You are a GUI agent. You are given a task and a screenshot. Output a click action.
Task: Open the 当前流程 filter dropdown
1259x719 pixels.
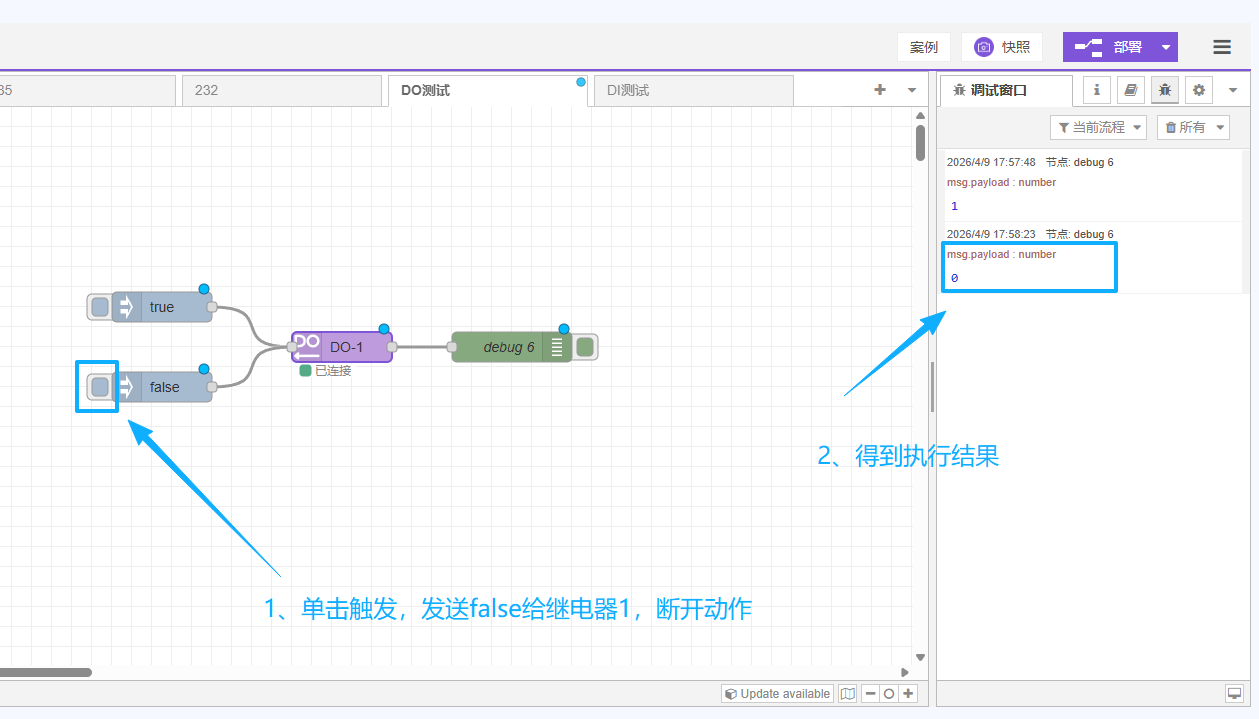1097,127
